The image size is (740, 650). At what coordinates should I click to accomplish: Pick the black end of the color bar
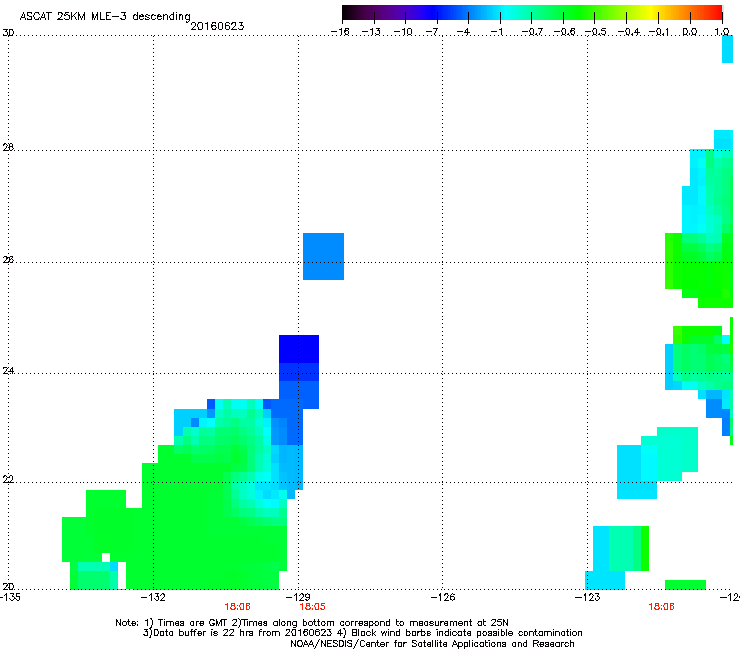349,13
